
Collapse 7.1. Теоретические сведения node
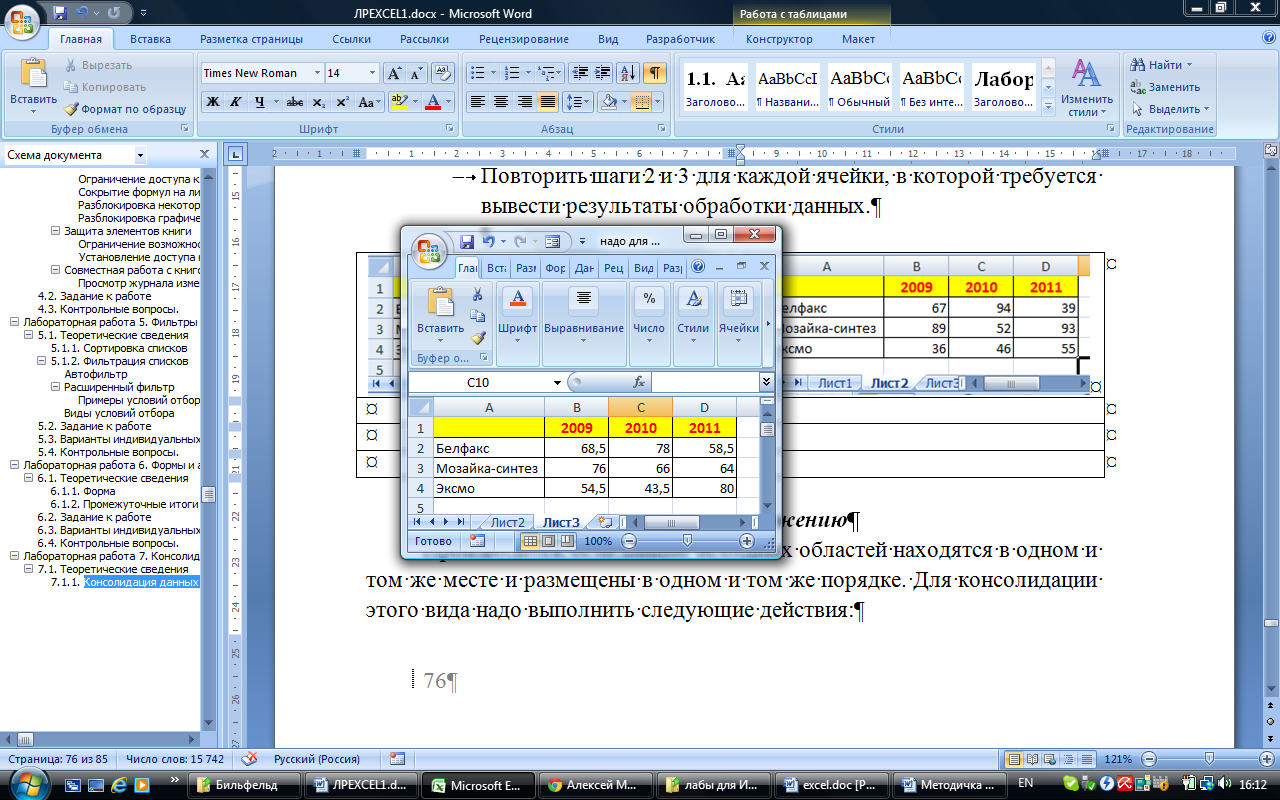(x=28, y=569)
